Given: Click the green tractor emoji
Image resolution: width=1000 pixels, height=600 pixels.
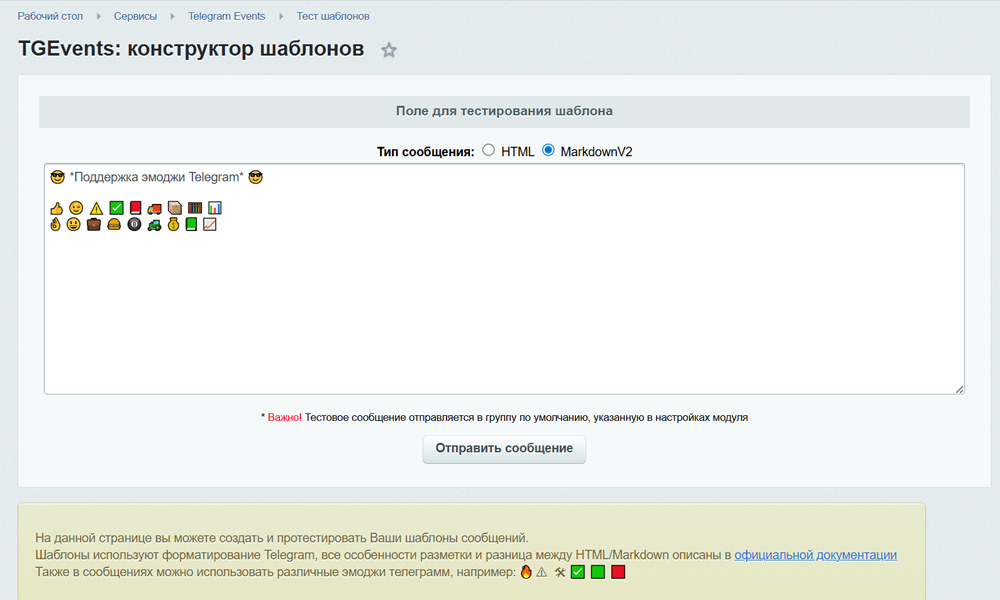Looking at the screenshot, I should click(154, 224).
